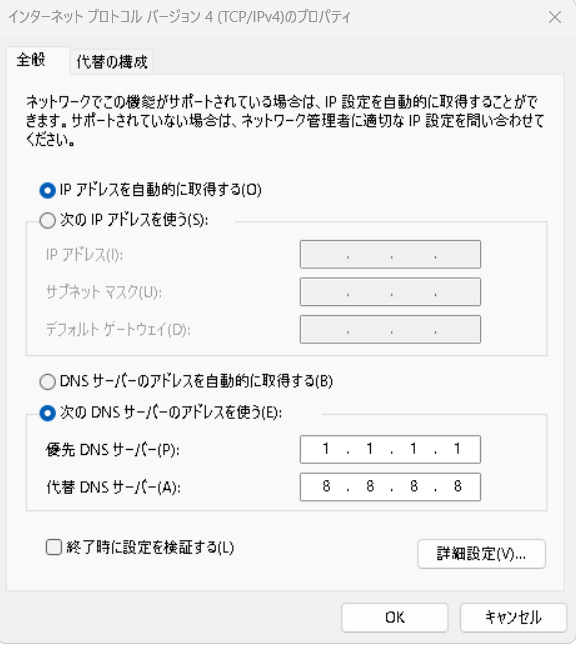The width and height of the screenshot is (576, 645).
Task: Confirm with the OK button
Action: (395, 617)
